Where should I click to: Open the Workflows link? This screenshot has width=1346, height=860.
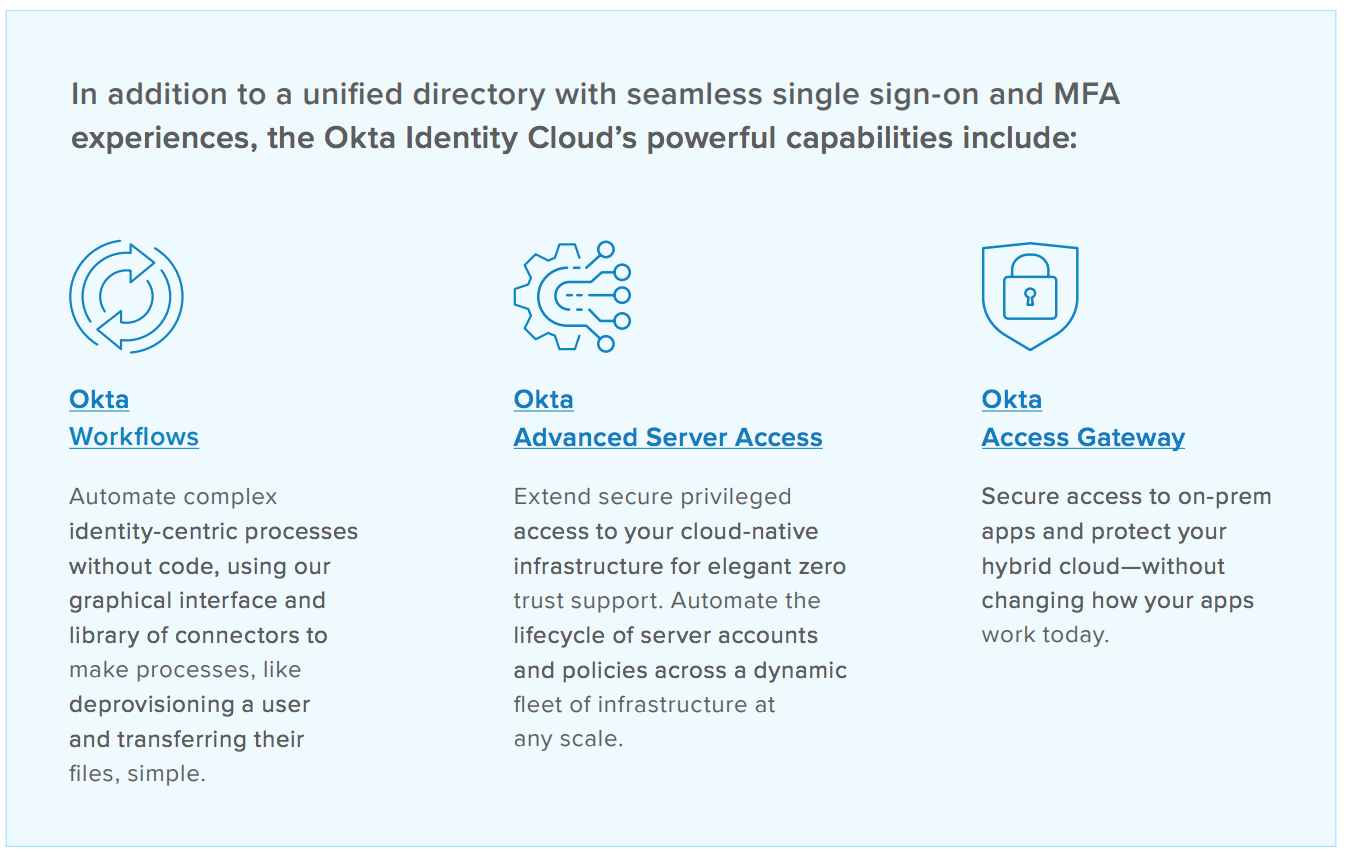(x=134, y=437)
